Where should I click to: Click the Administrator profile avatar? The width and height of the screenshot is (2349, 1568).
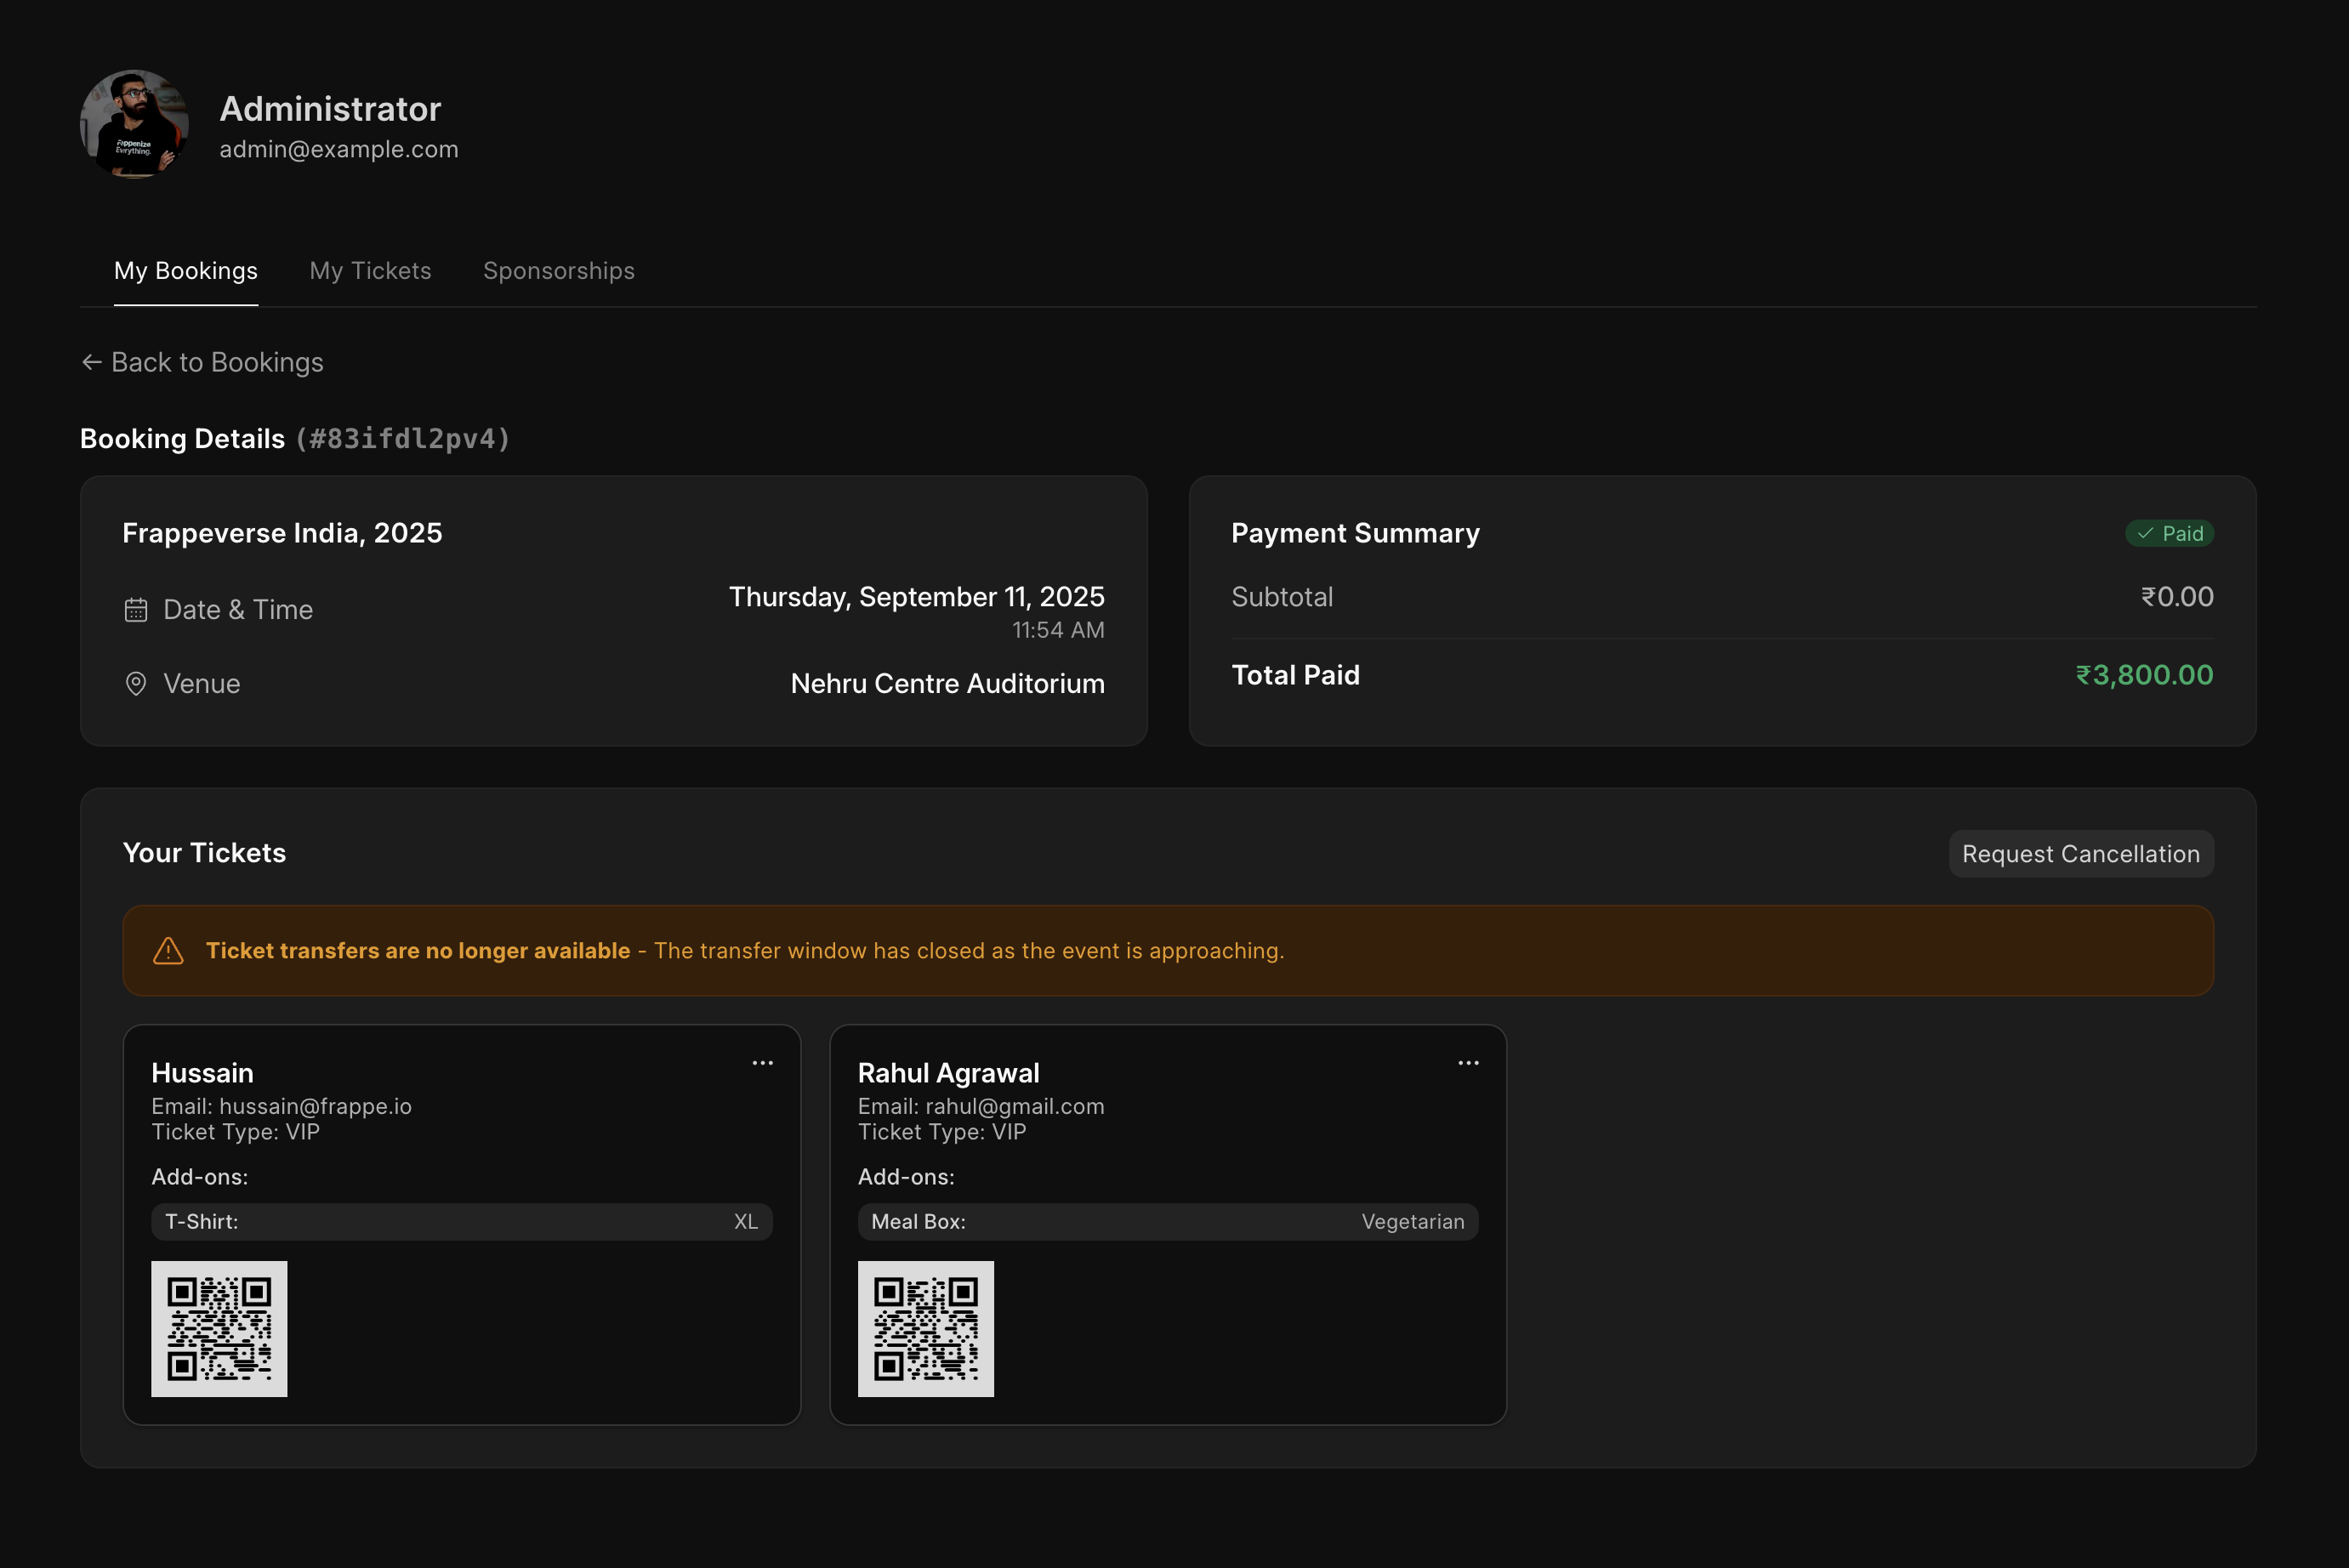click(134, 124)
